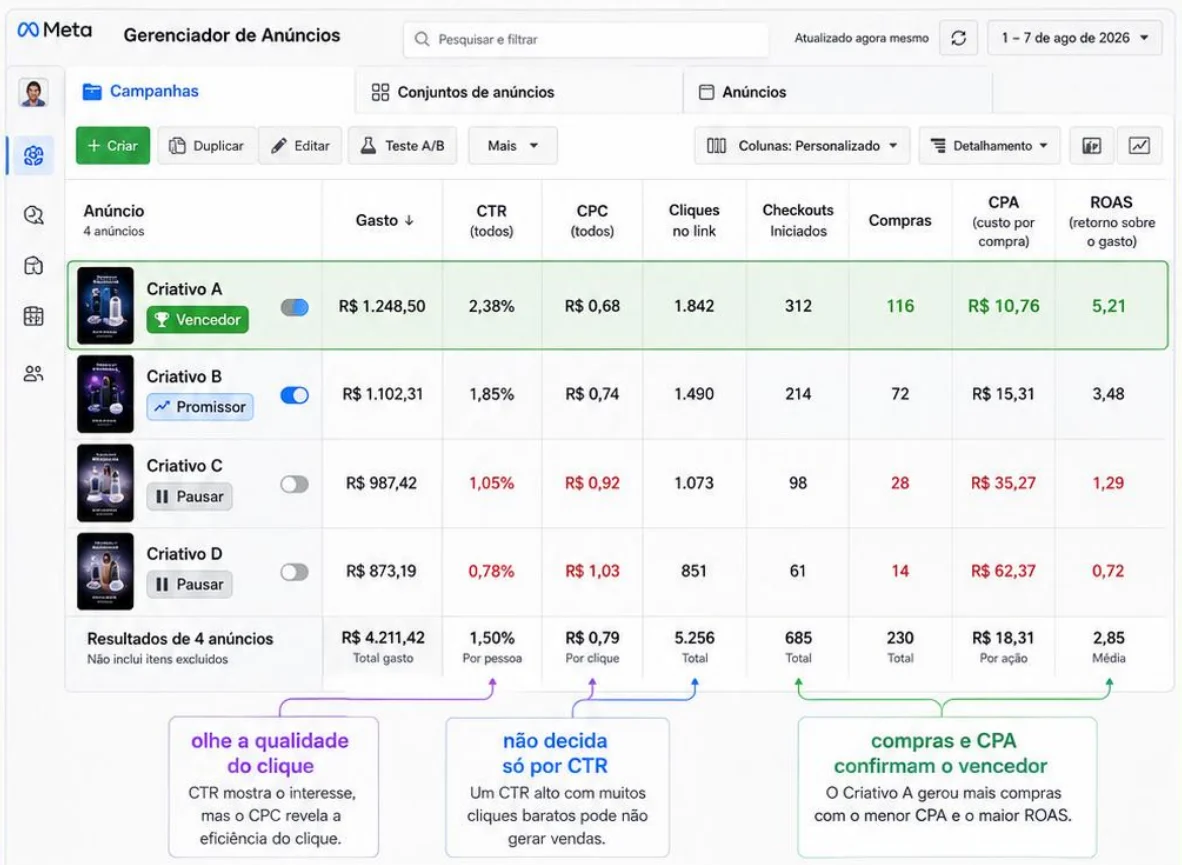Open the table grid icon in sidebar
Viewport: 1182px width, 865px height.
(33, 316)
